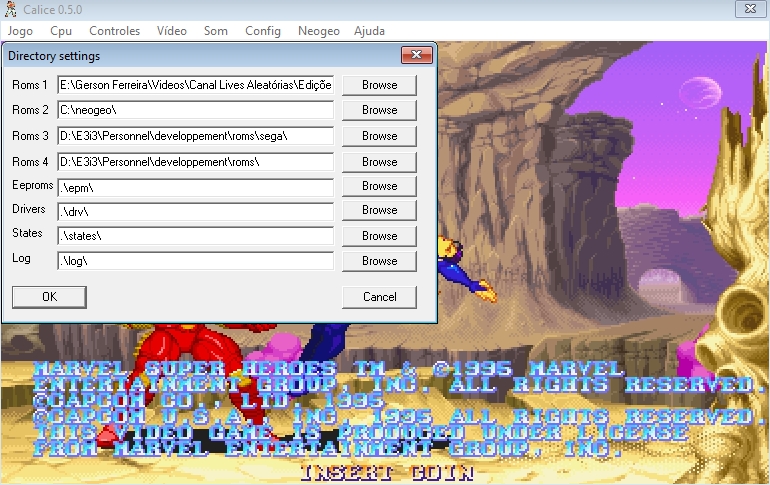770x485 pixels.
Task: Open the Controles menu
Action: pyautogui.click(x=114, y=31)
